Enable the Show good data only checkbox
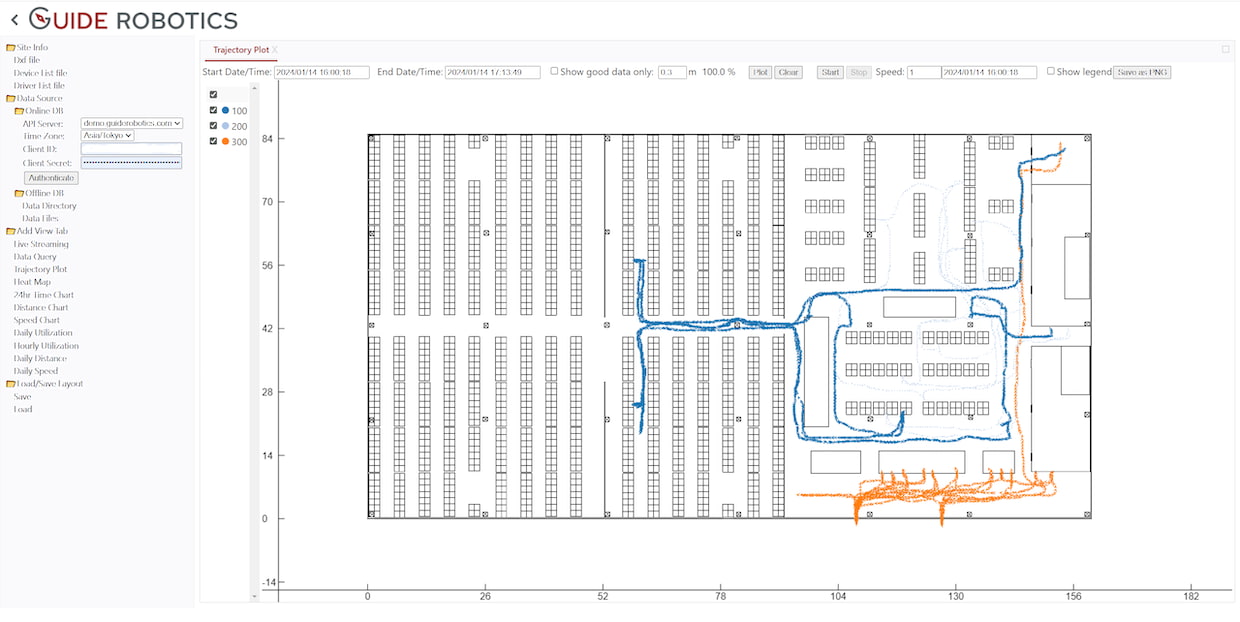1240x622 pixels. pyautogui.click(x=555, y=72)
